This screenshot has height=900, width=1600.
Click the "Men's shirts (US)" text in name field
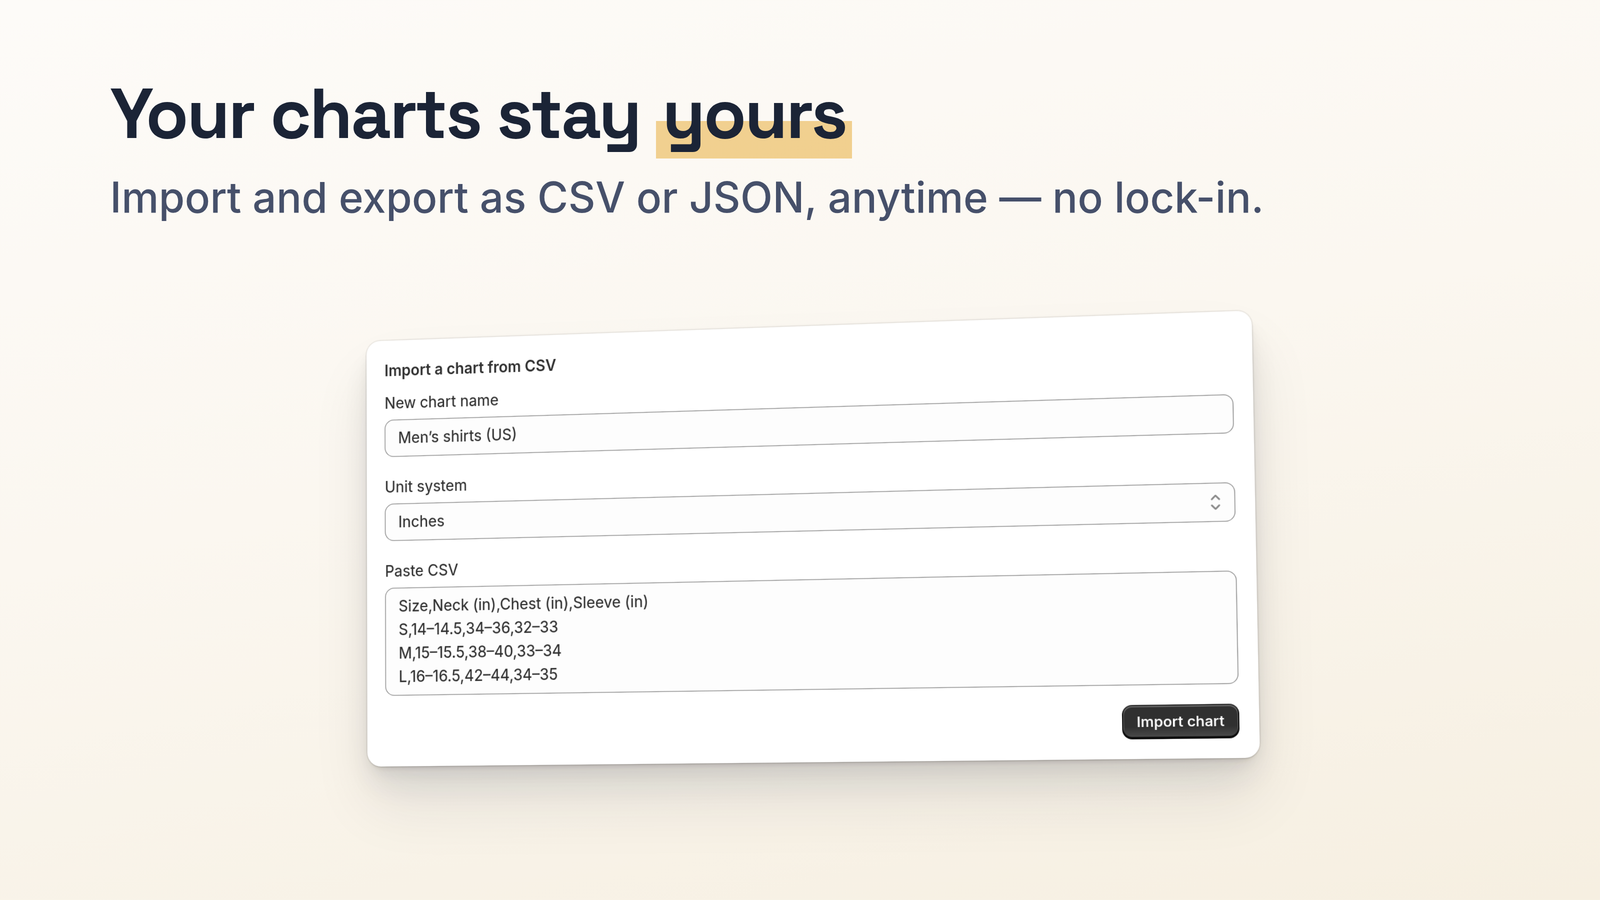point(457,436)
